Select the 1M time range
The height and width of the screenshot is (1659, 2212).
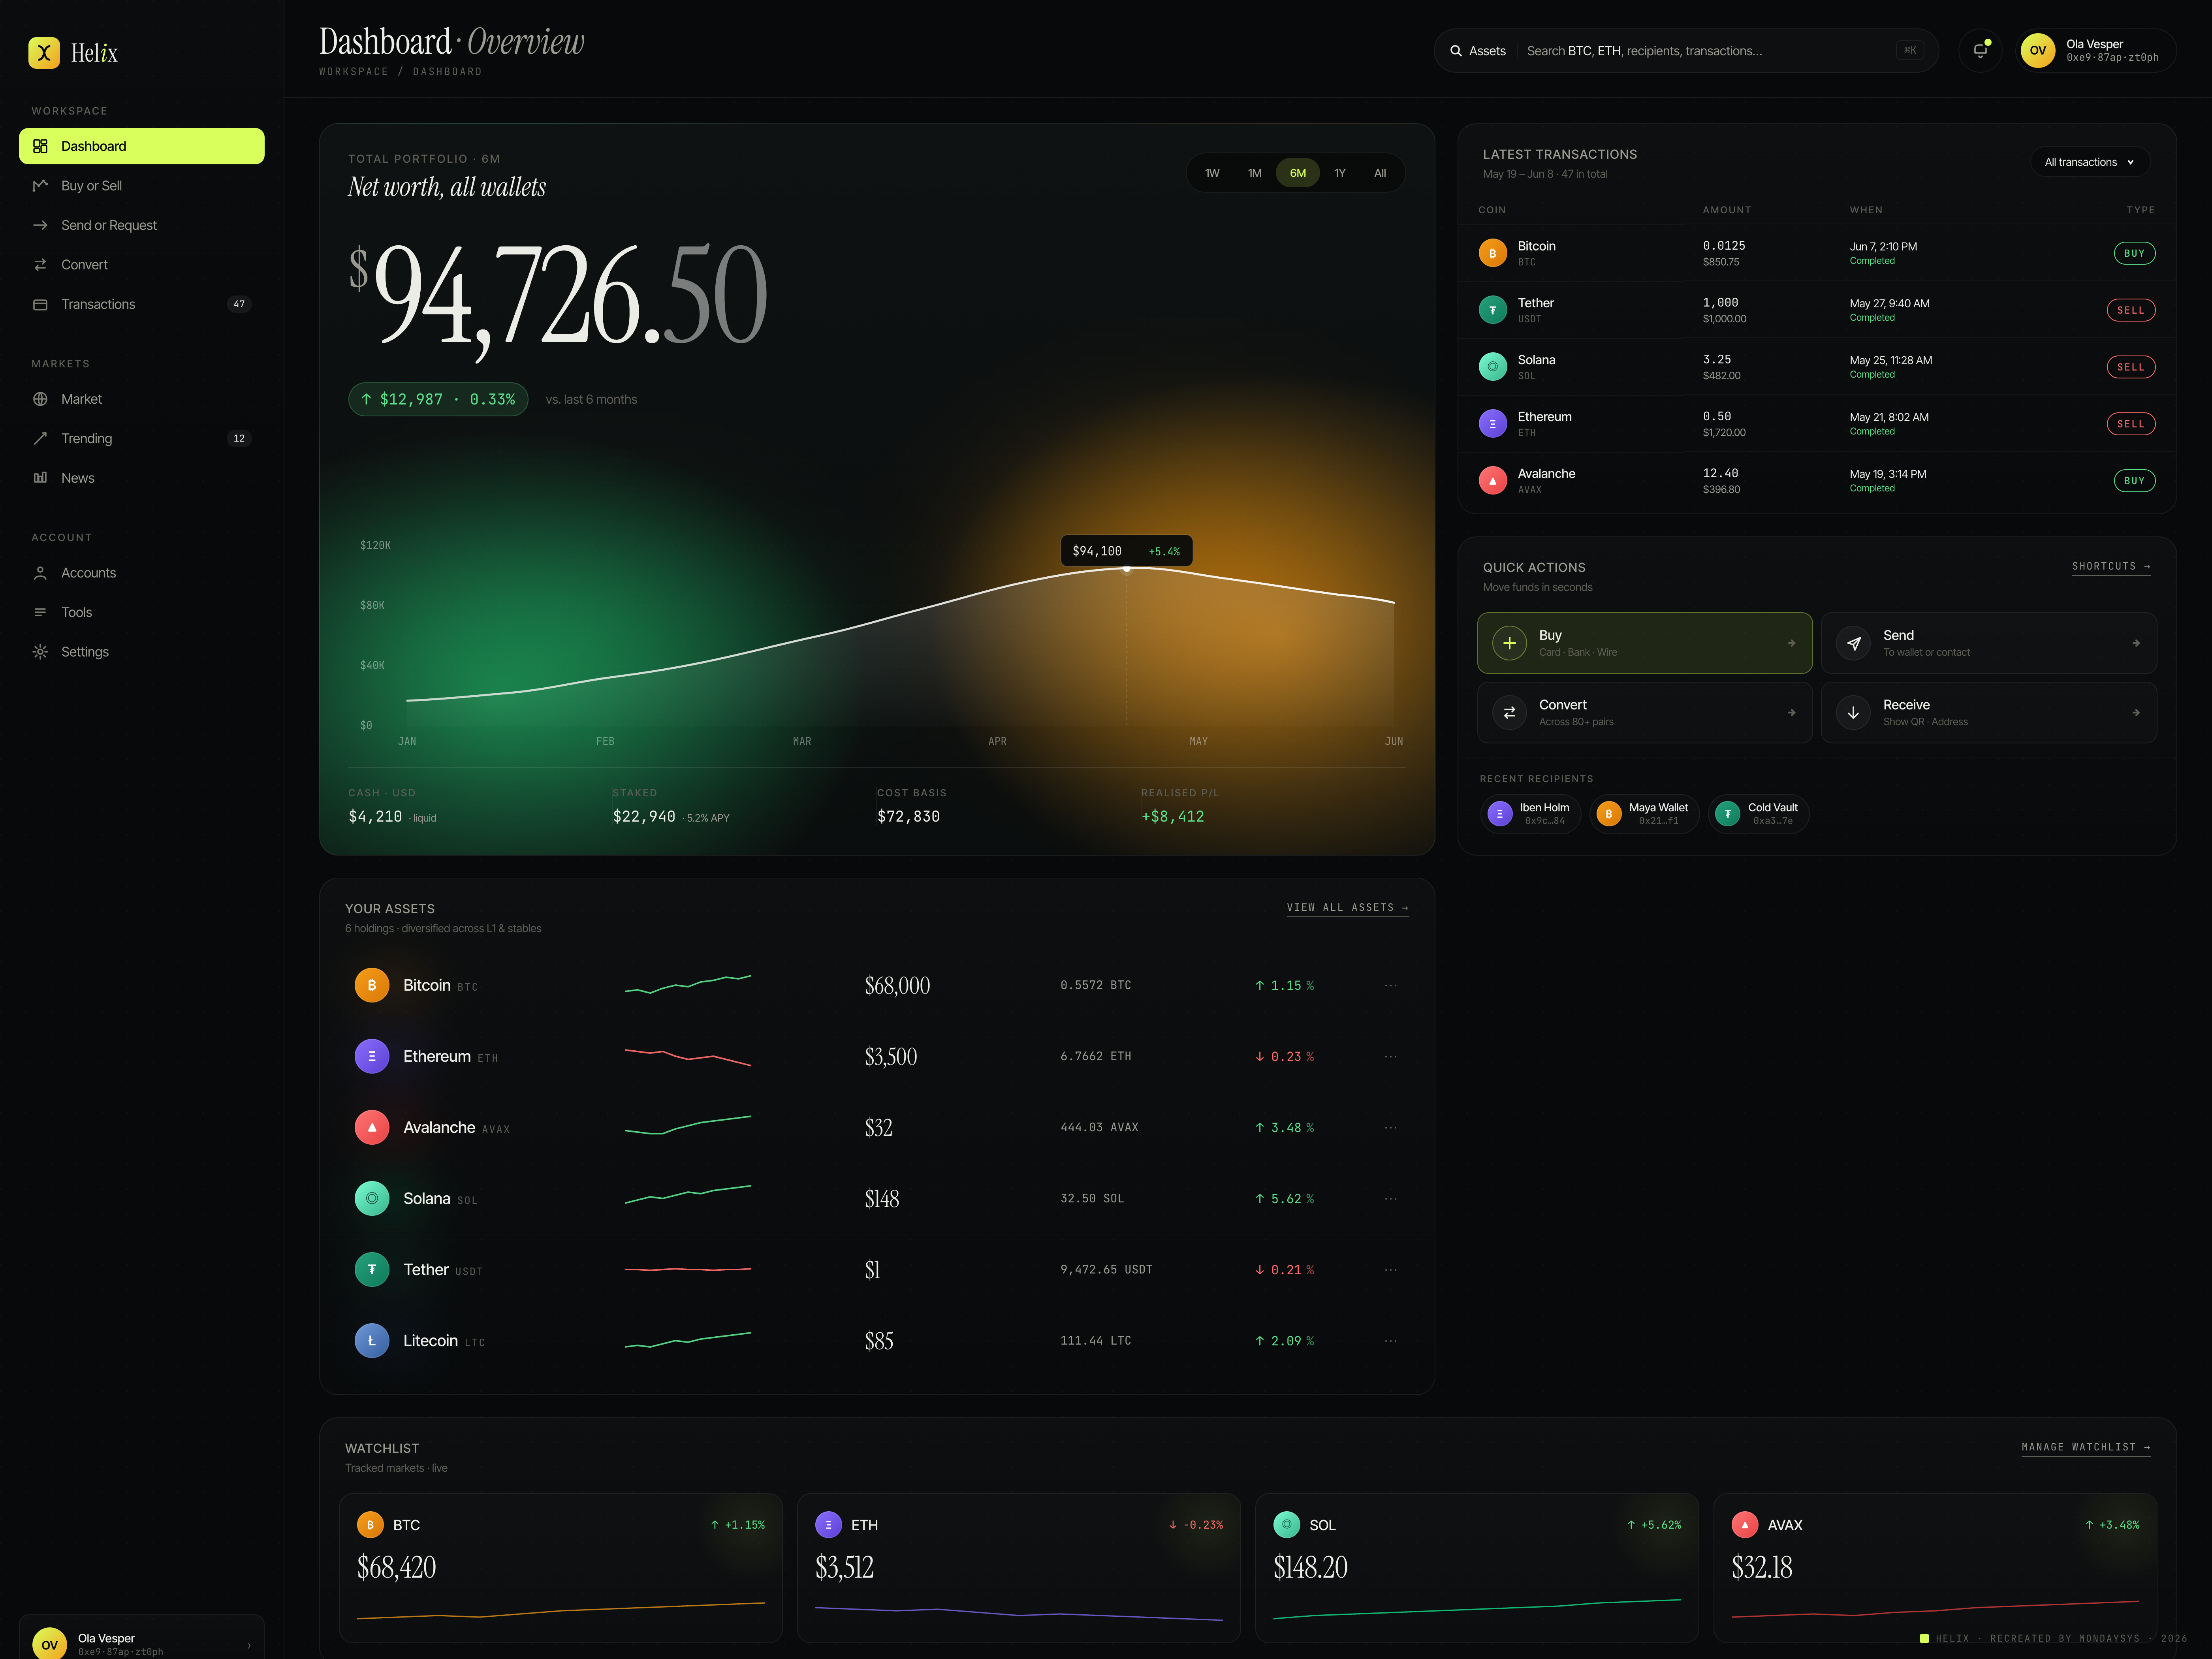tap(1254, 173)
